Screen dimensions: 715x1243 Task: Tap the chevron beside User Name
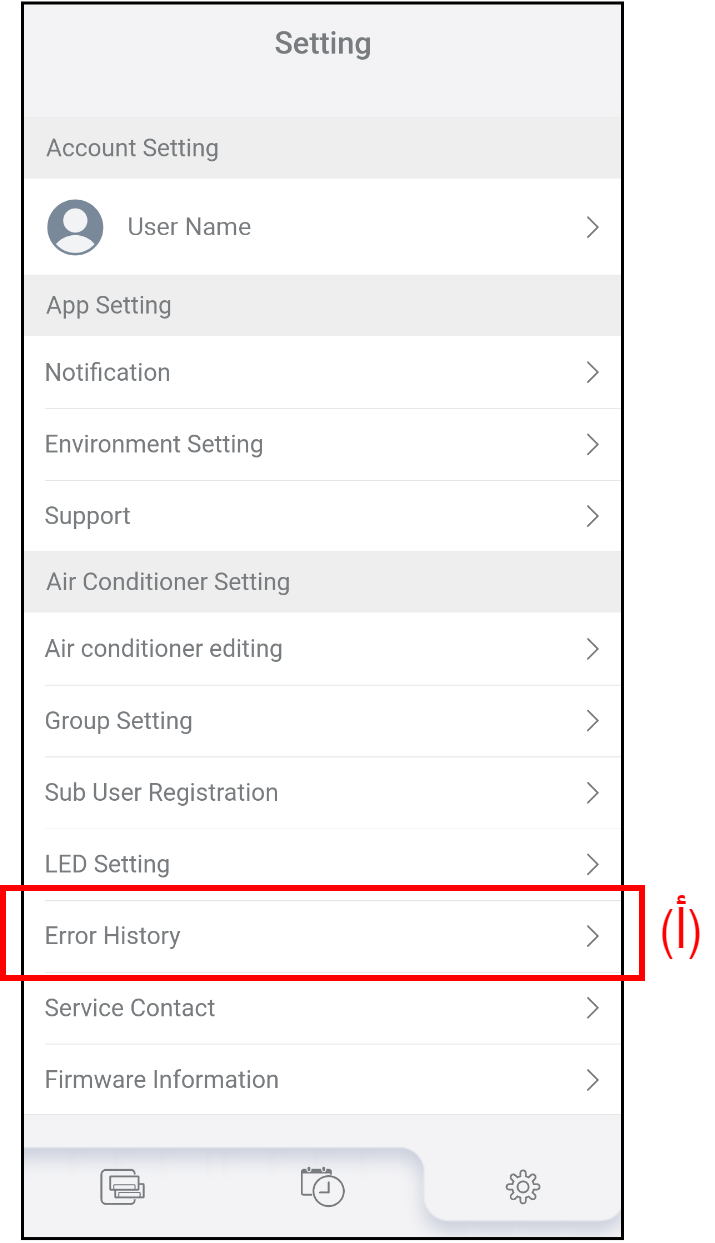coord(592,227)
